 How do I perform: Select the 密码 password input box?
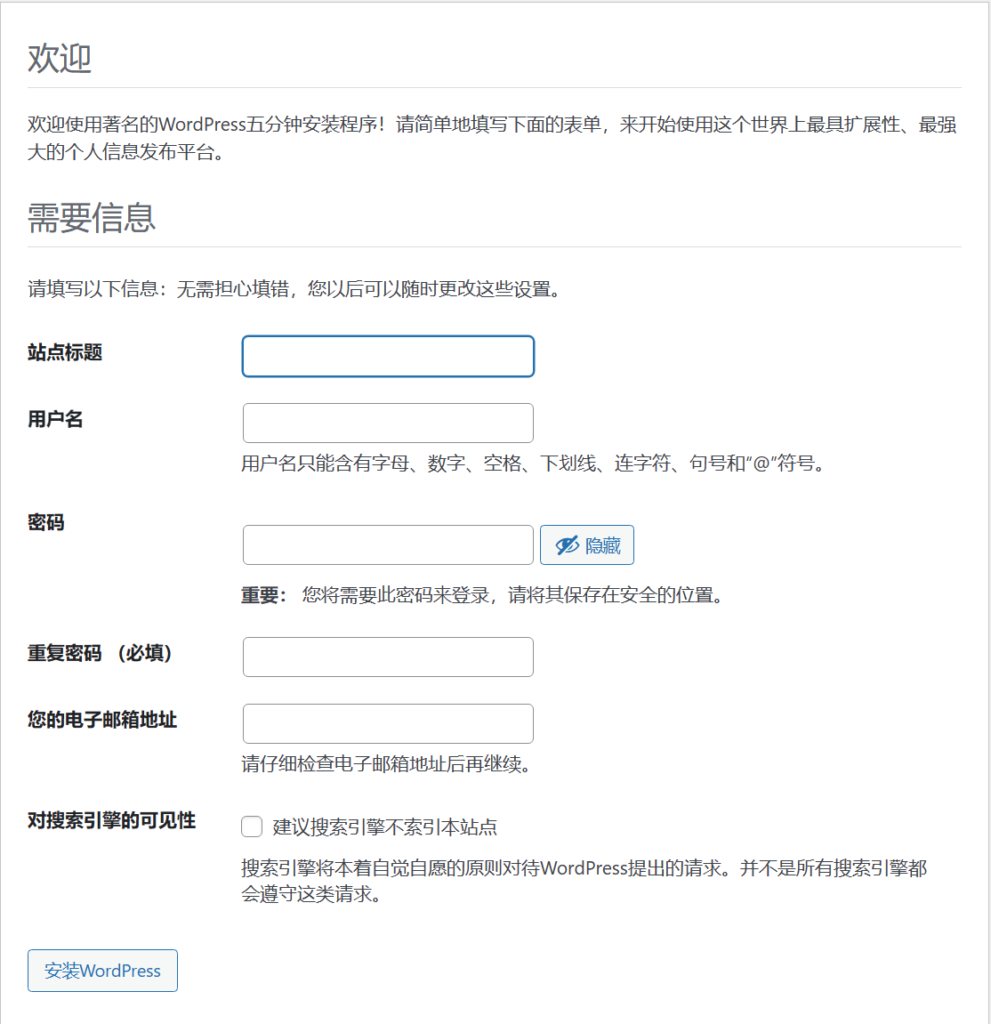click(x=388, y=545)
